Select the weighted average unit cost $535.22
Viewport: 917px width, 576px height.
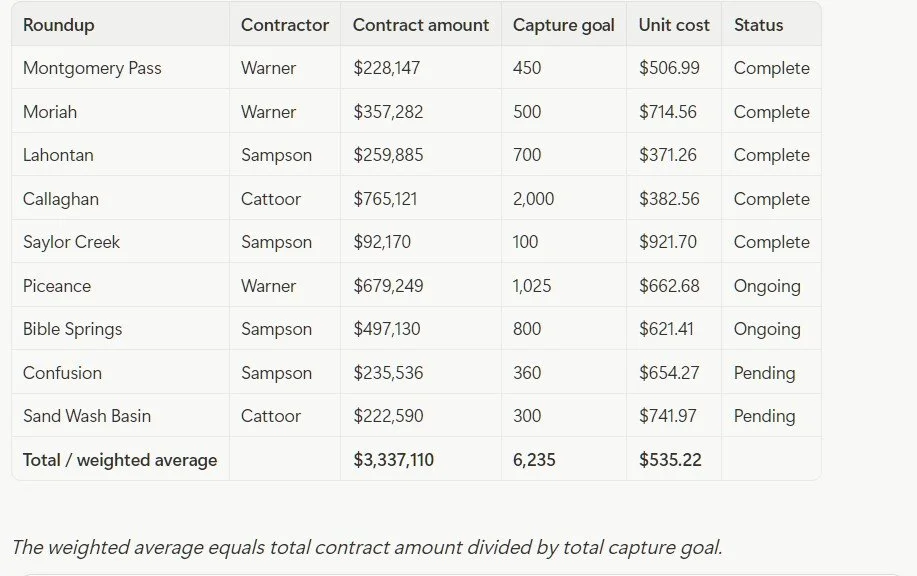tap(670, 460)
